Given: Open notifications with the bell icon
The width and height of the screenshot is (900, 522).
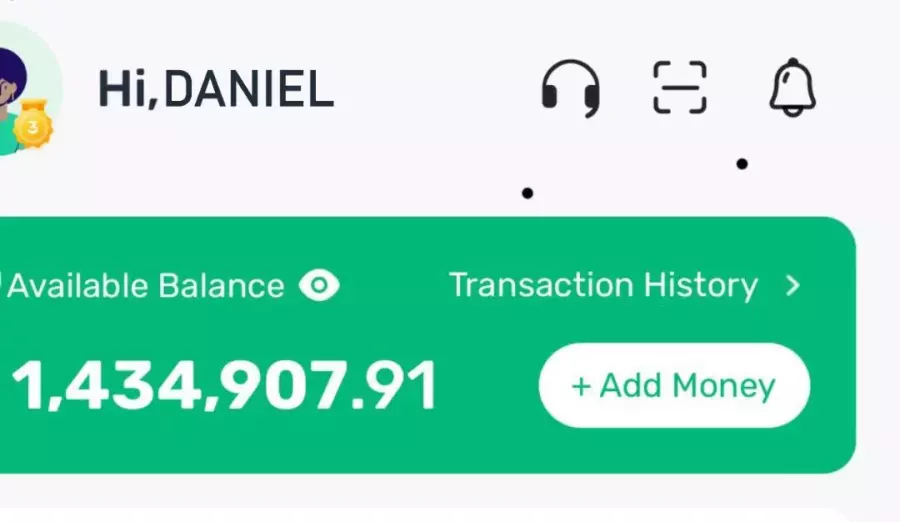Looking at the screenshot, I should pos(793,87).
